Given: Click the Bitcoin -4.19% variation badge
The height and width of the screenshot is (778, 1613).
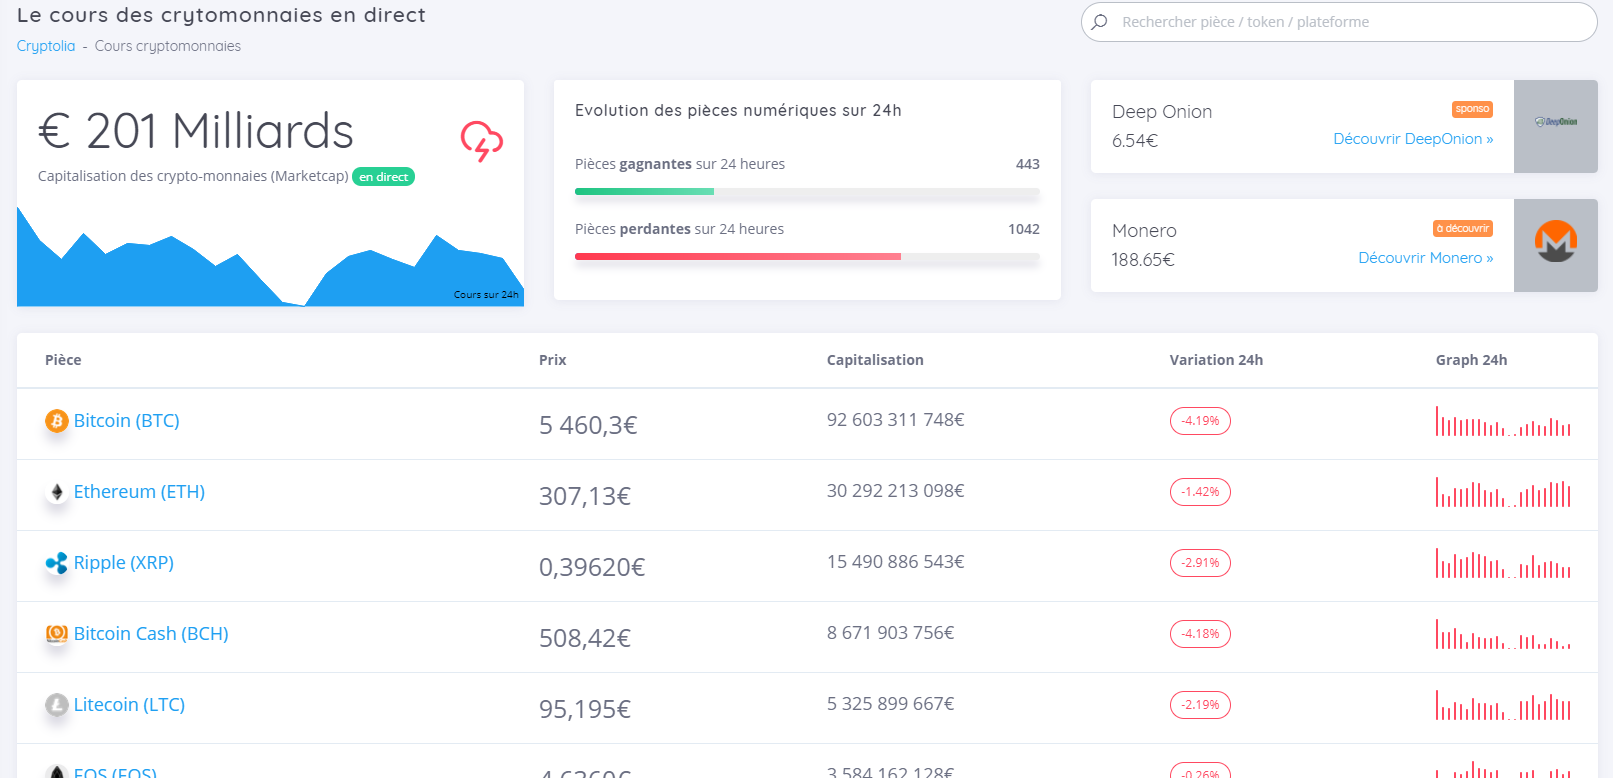Looking at the screenshot, I should [x=1200, y=421].
